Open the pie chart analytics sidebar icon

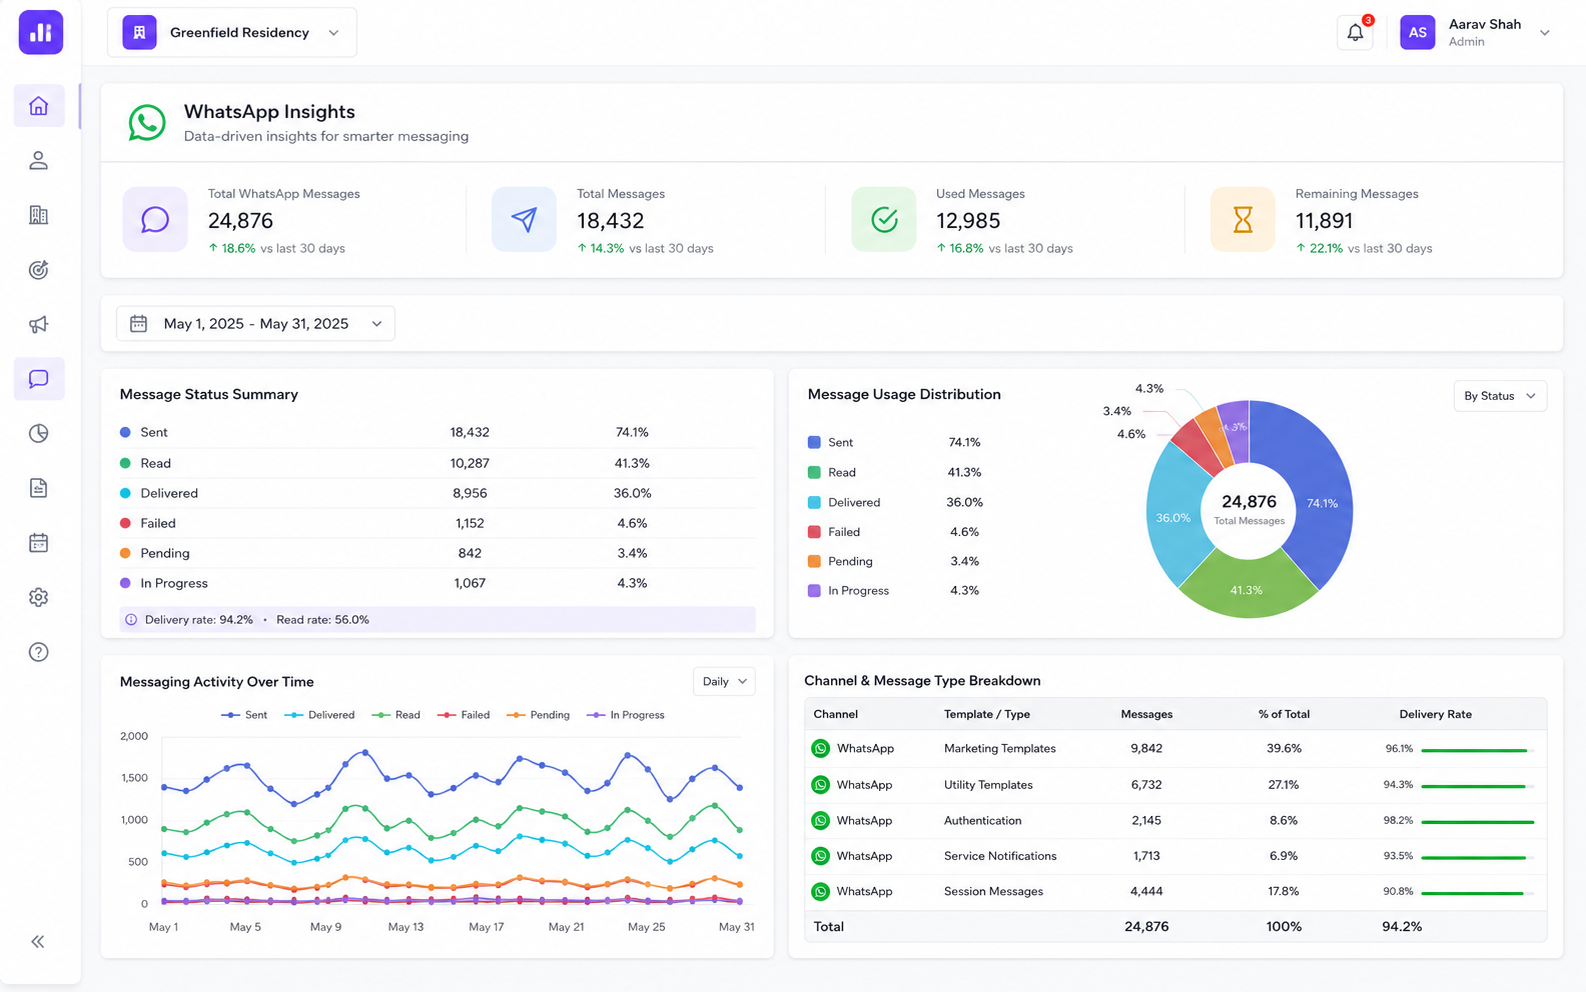click(x=39, y=433)
